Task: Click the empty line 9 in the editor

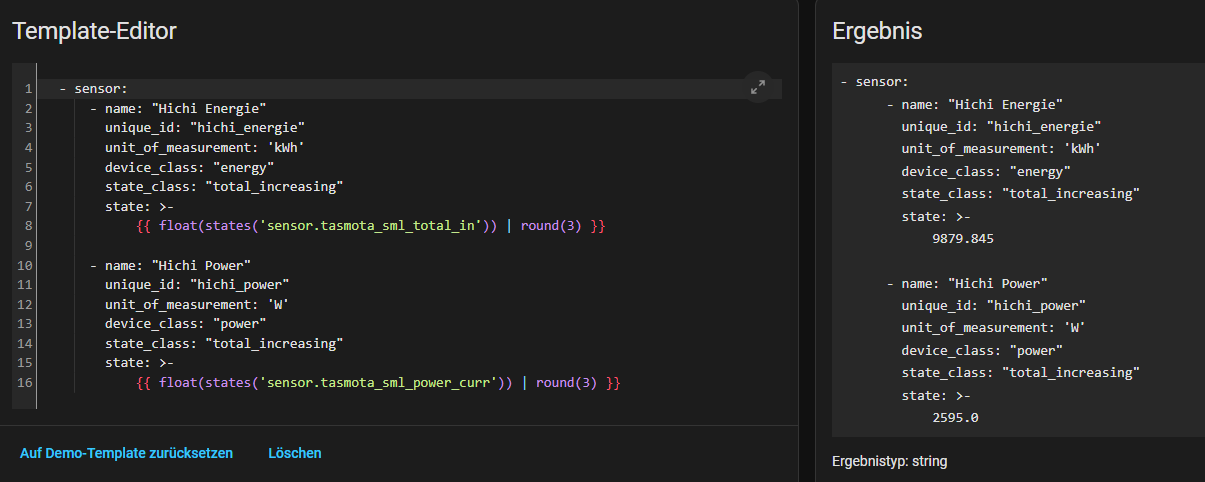Action: click(x=300, y=246)
